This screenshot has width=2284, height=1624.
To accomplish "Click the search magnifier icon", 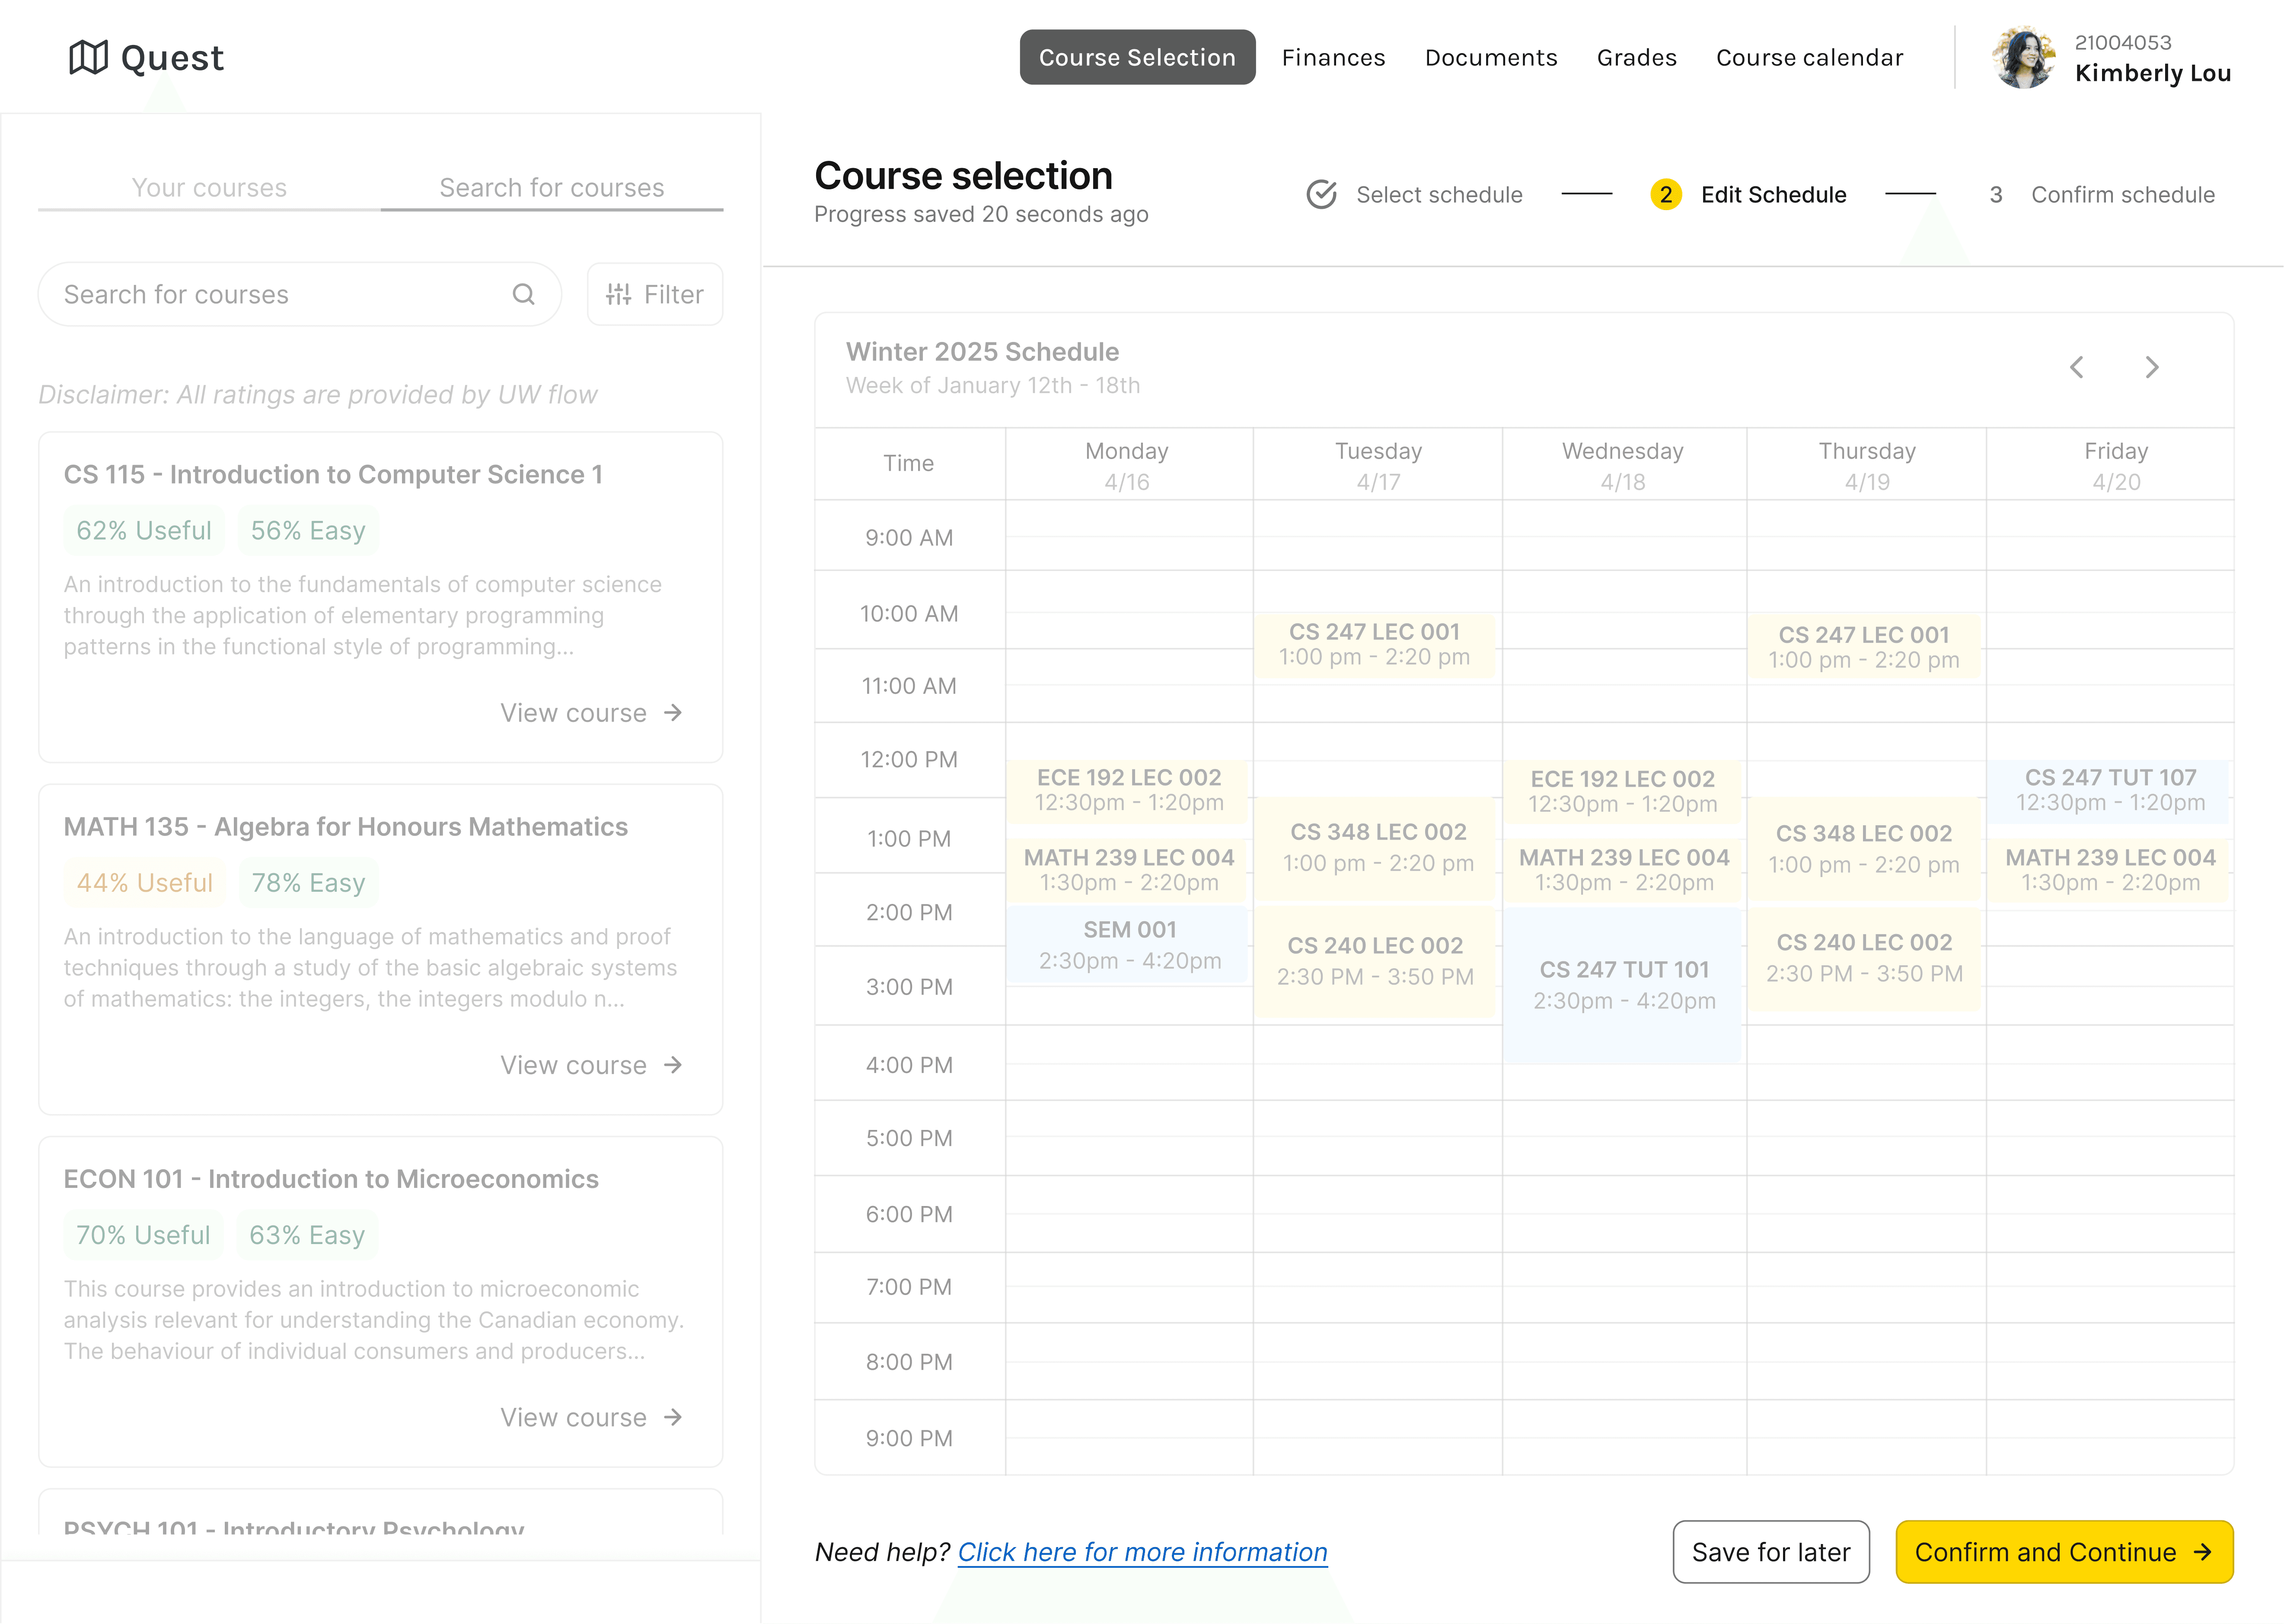I will pos(523,294).
